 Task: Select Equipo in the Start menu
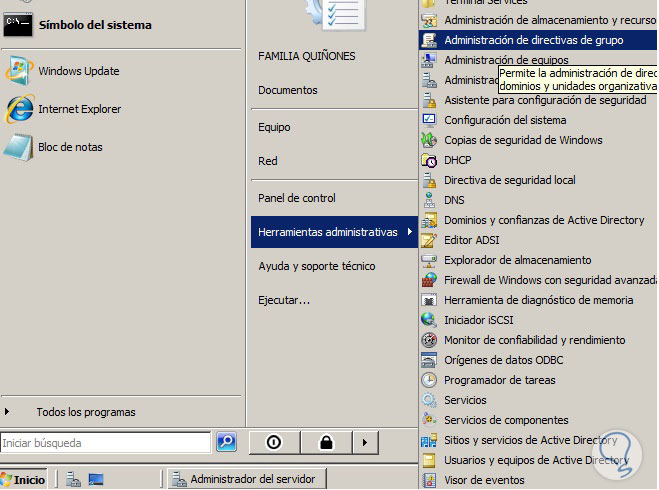(x=274, y=127)
